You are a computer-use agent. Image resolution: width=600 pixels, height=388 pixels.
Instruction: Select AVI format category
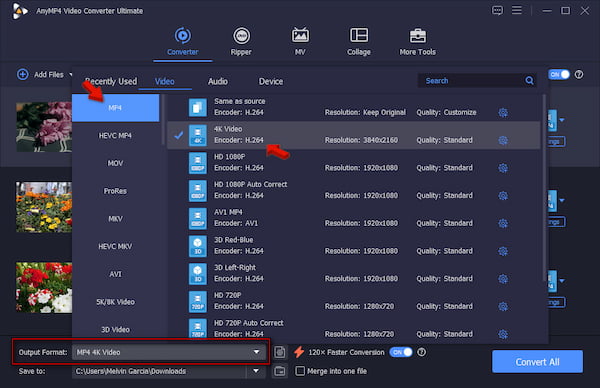[116, 274]
